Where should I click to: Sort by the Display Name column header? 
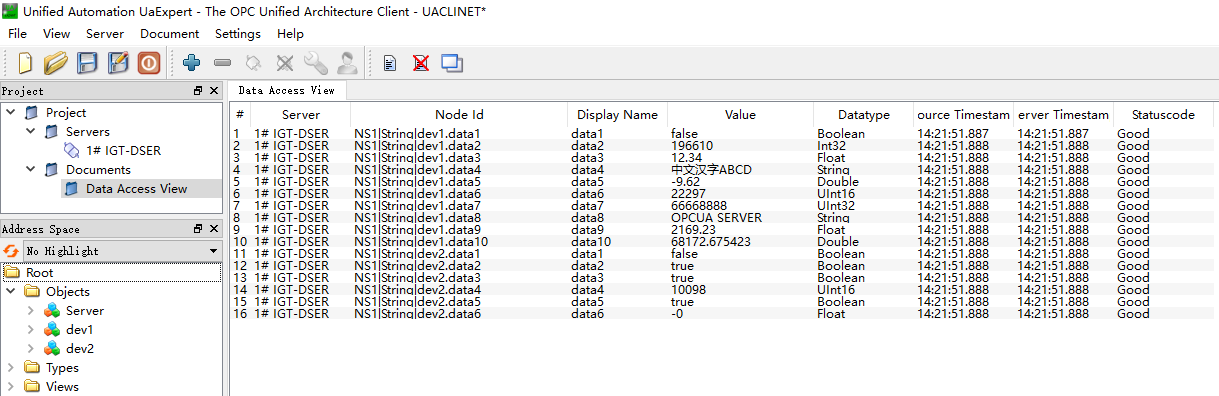pos(617,114)
